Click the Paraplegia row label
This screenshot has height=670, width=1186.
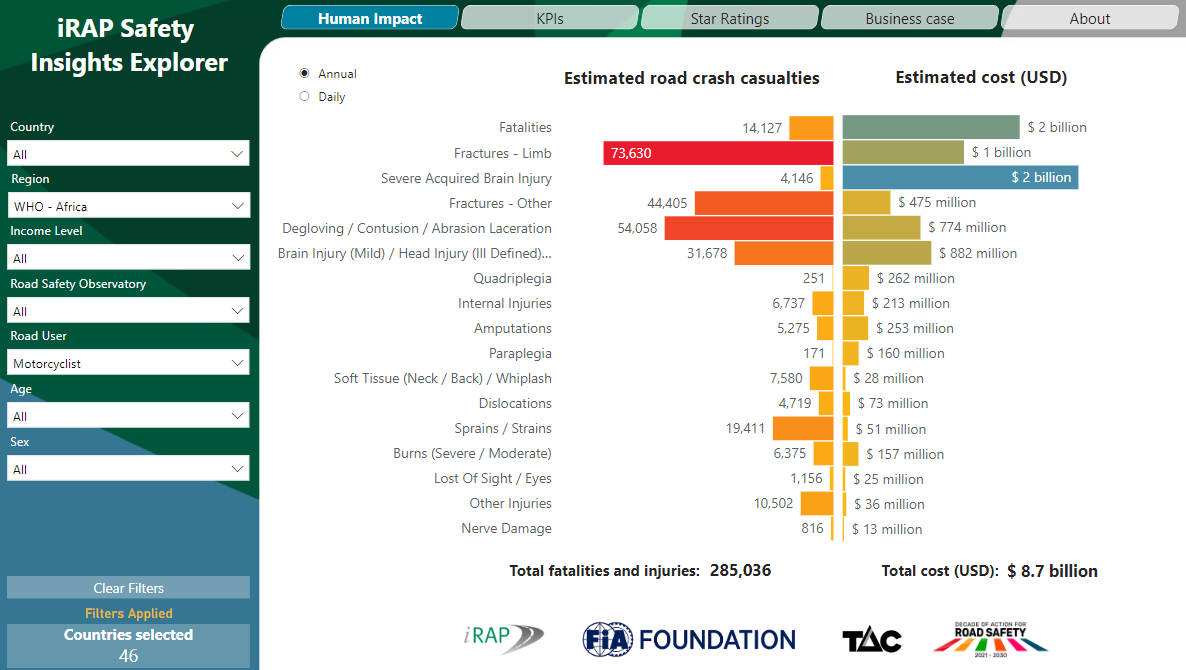pos(520,353)
